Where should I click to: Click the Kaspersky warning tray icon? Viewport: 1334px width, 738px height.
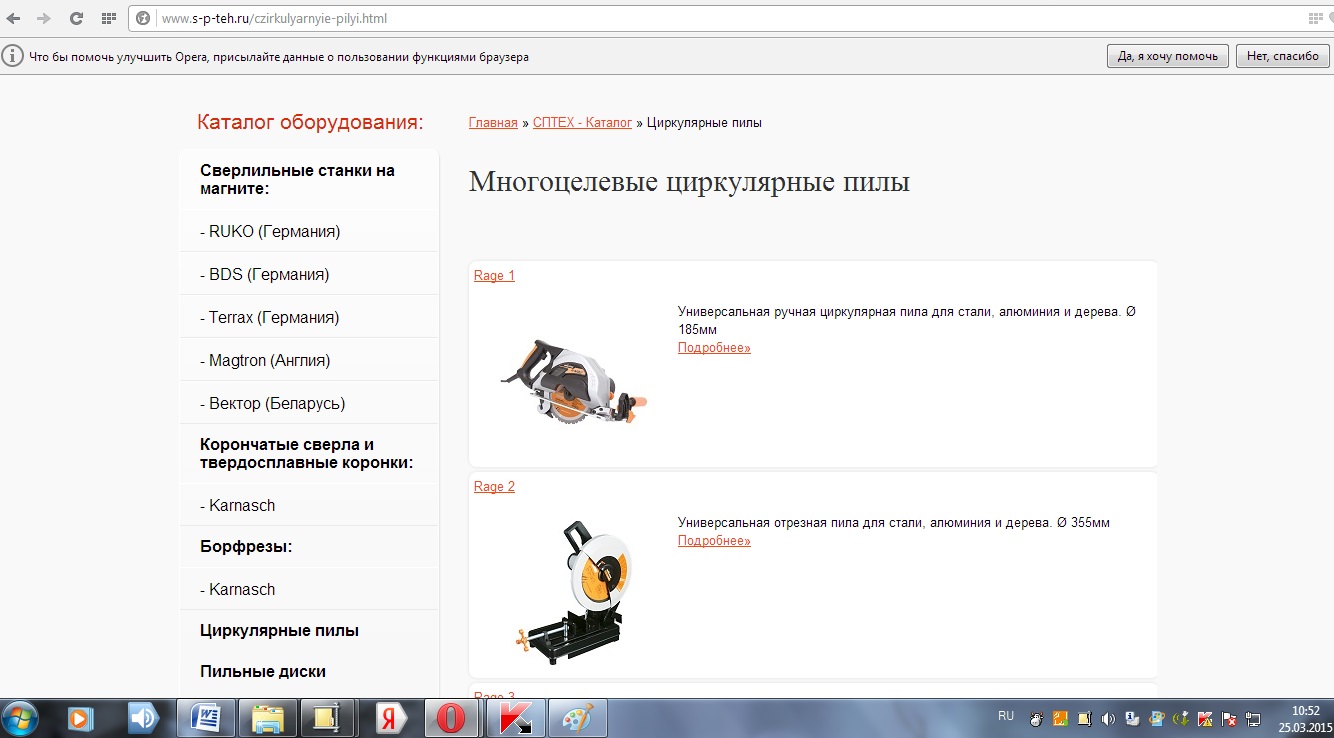[x=1205, y=718]
